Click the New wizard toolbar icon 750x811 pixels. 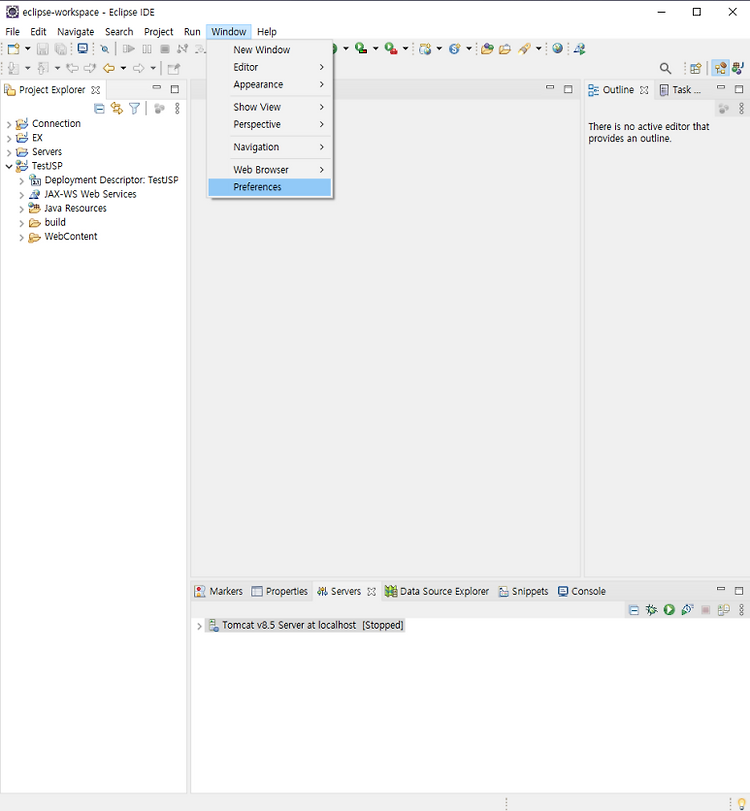13,49
